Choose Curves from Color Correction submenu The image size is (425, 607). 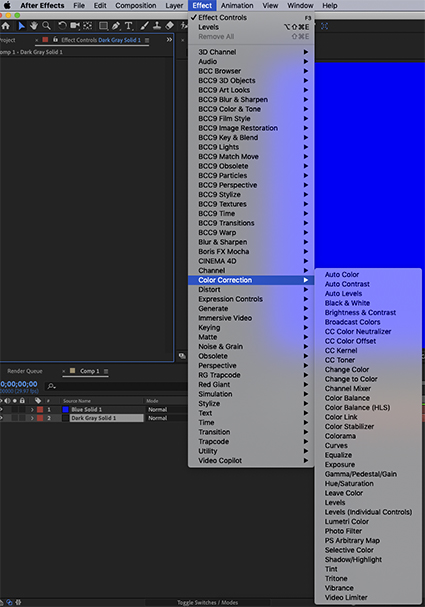pos(368,446)
